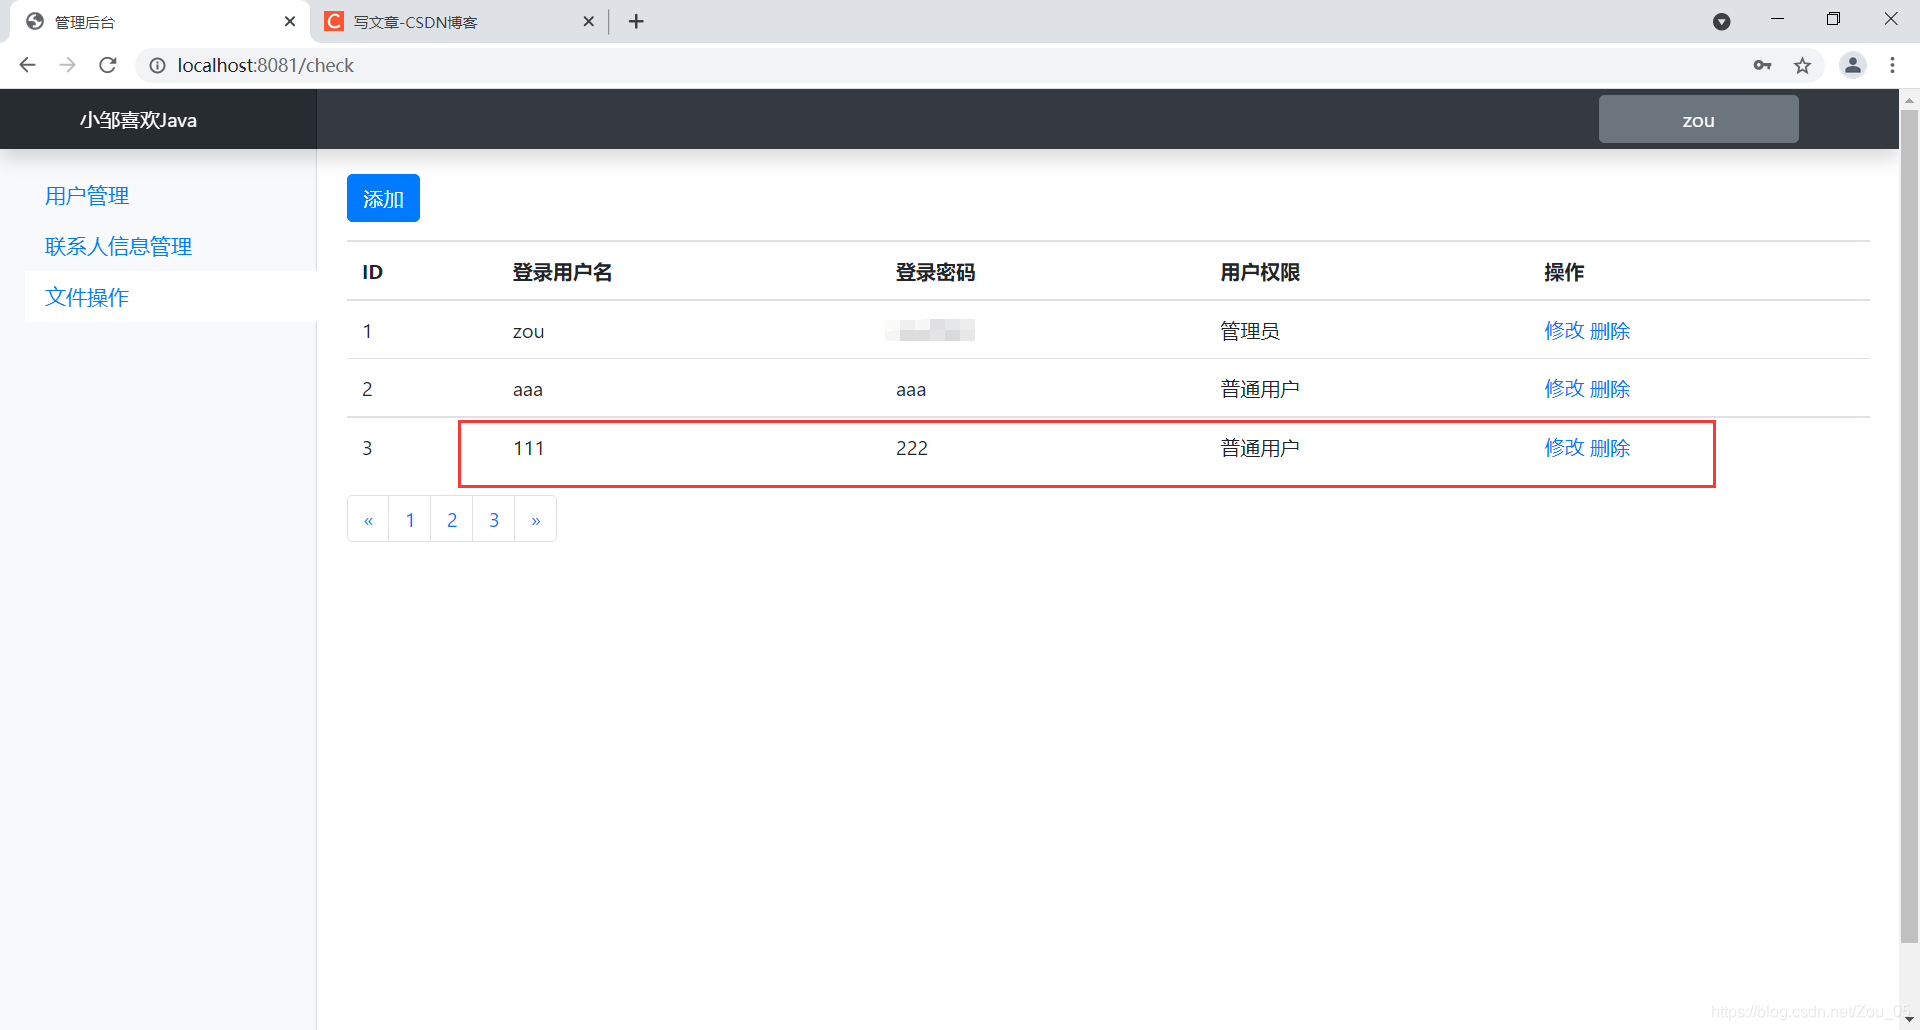This screenshot has height=1030, width=1920.
Task: Go to pagination page 1
Action: pos(410,519)
